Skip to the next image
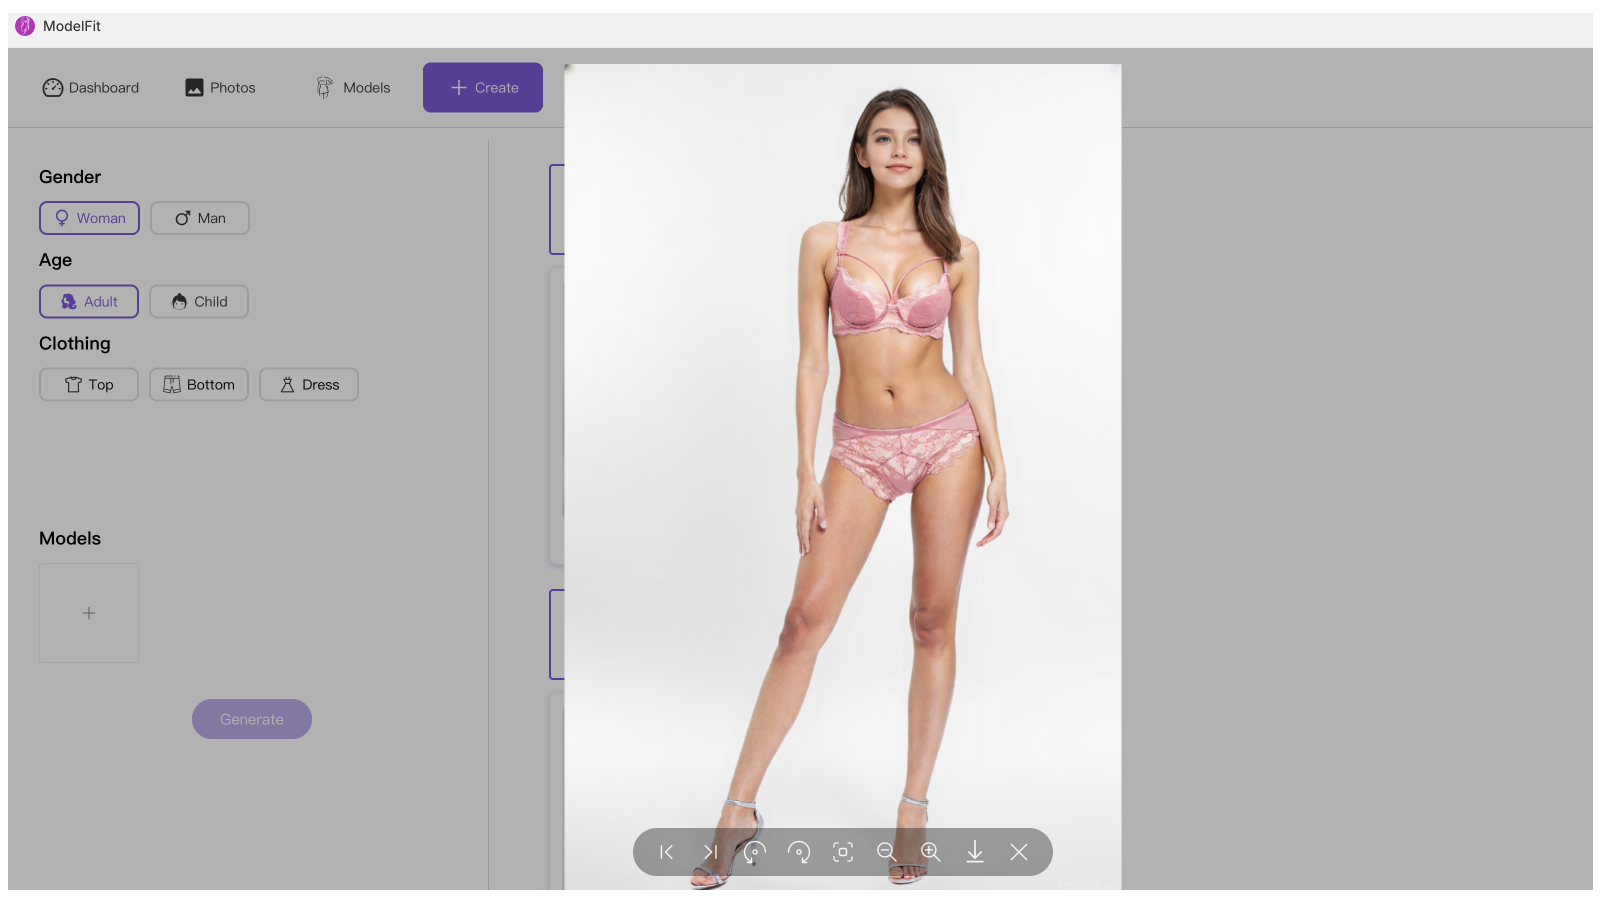The height and width of the screenshot is (900, 1600). pos(710,852)
